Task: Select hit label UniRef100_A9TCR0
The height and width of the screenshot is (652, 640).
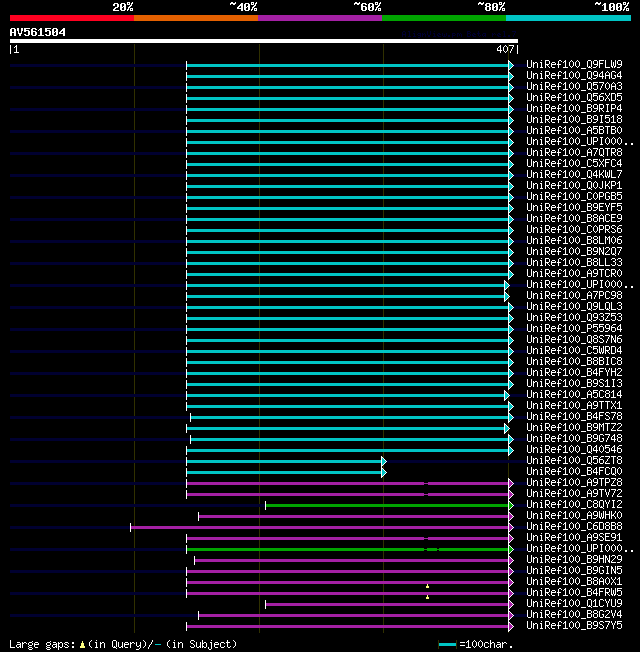Action: pos(574,274)
